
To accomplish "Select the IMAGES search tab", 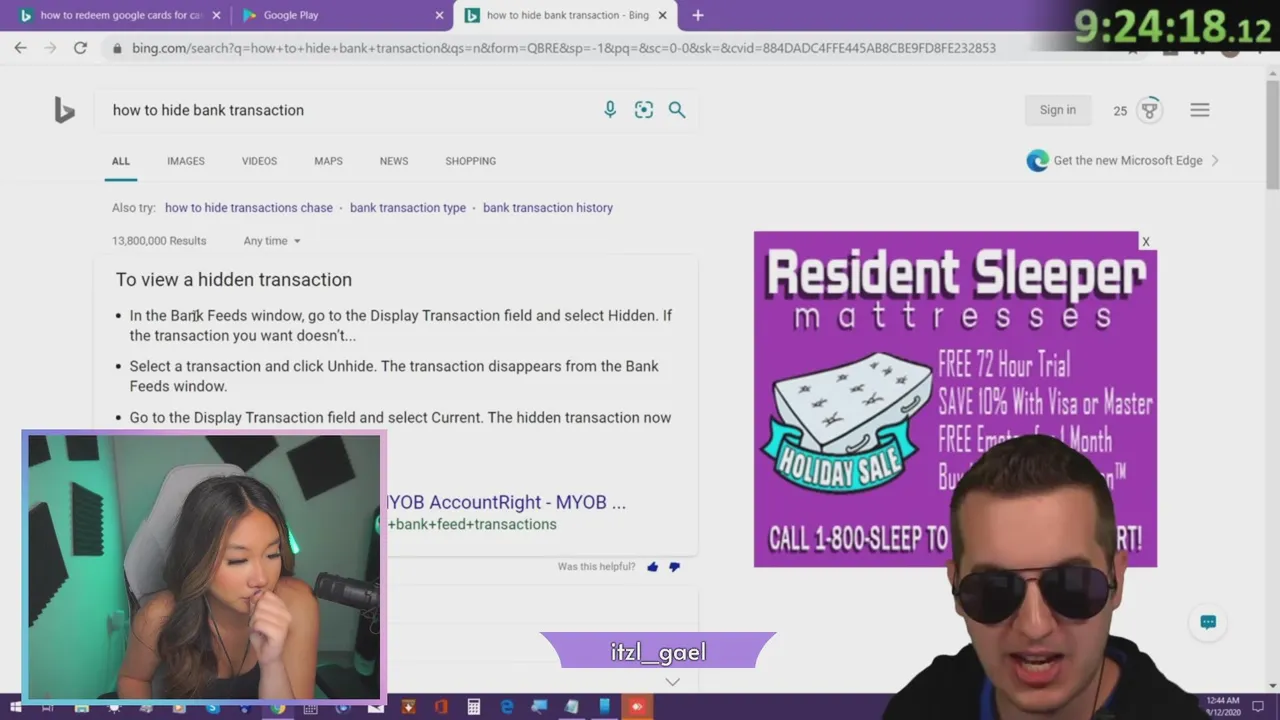I will tap(186, 161).
